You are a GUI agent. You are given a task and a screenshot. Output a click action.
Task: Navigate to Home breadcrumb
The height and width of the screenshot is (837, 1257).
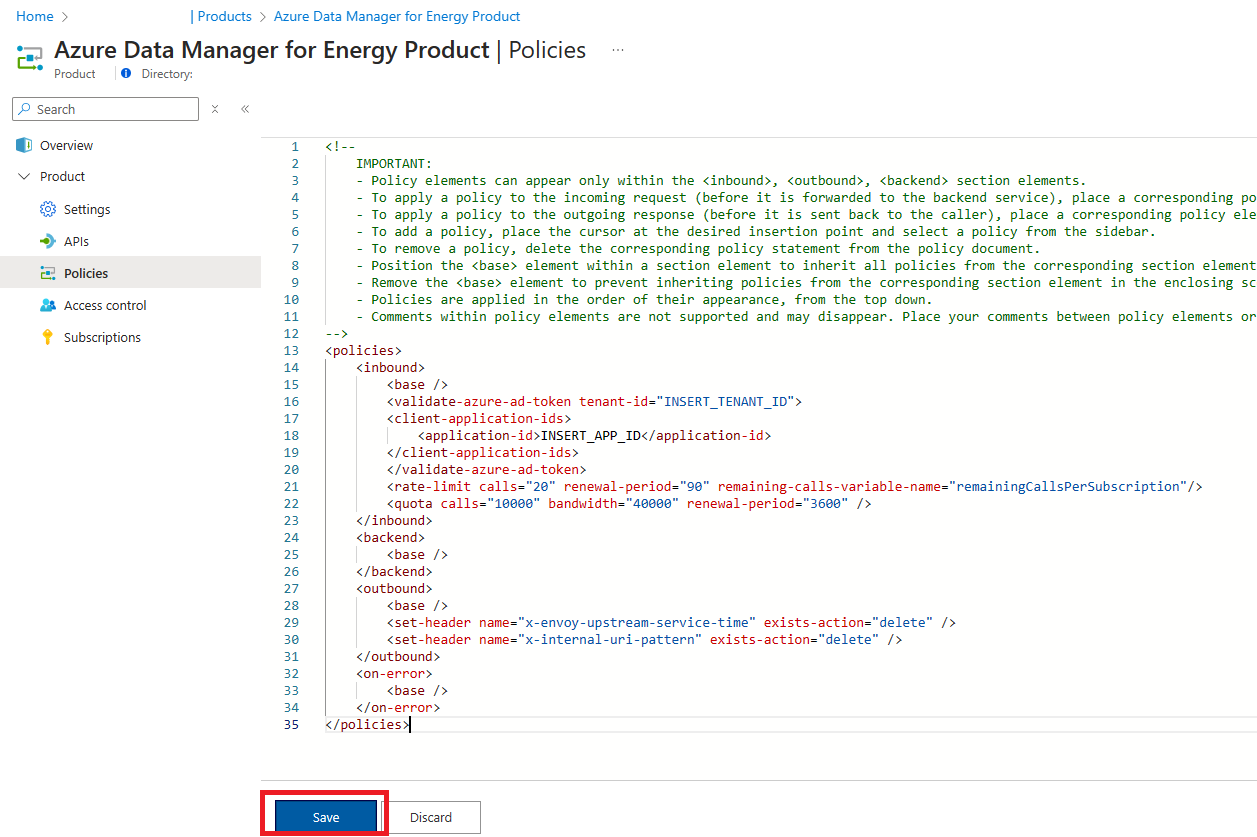tap(35, 16)
